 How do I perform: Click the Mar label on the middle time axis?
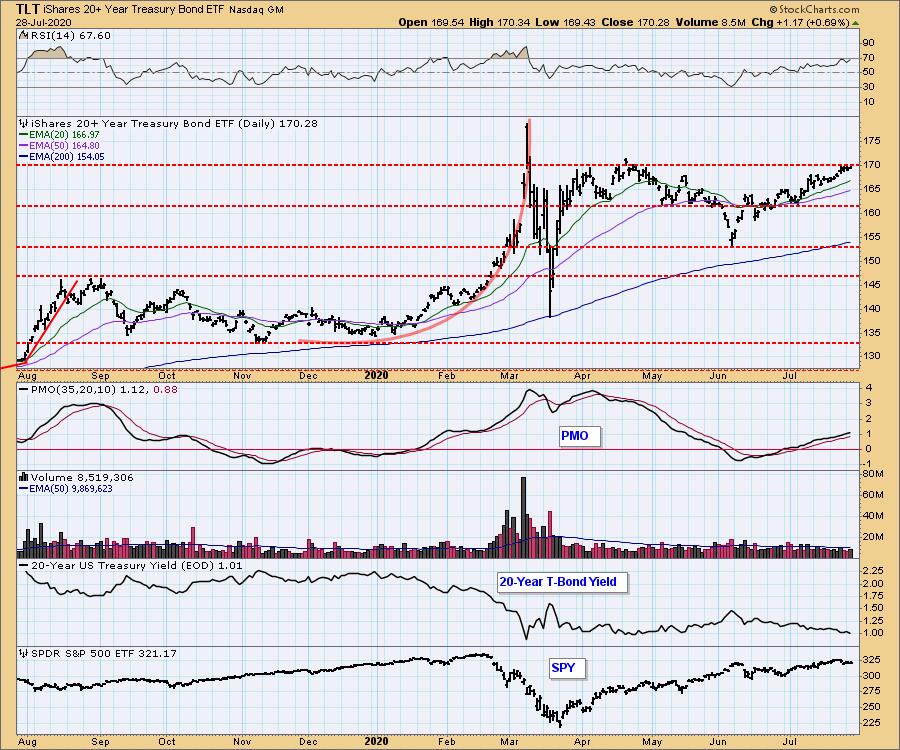[x=509, y=376]
